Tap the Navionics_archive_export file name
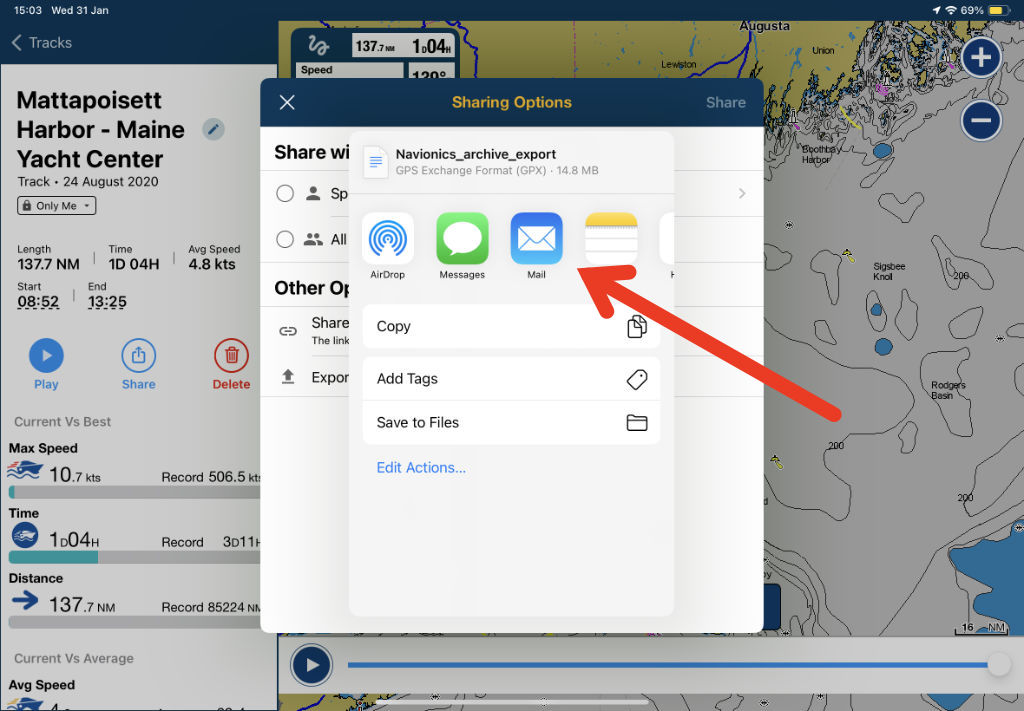1024x711 pixels. pyautogui.click(x=475, y=154)
